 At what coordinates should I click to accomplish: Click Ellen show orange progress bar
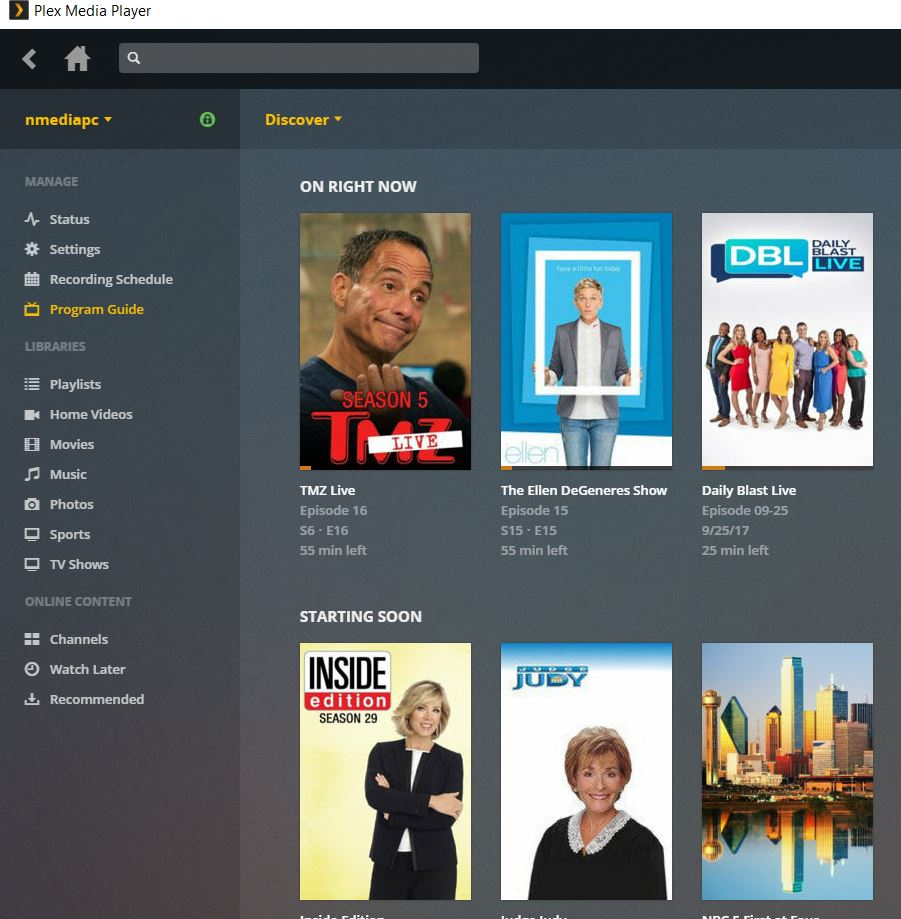coord(506,468)
